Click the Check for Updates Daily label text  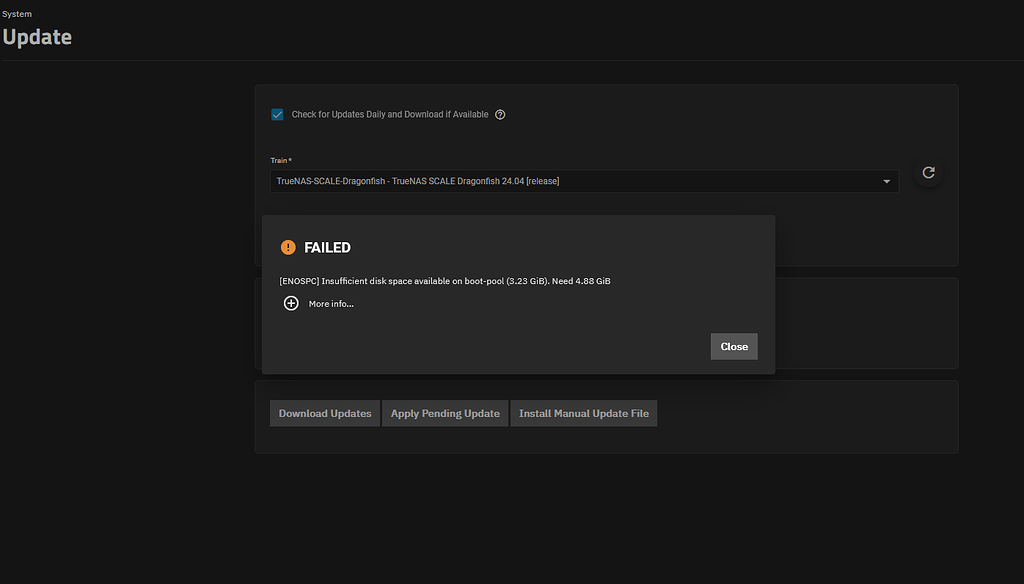(x=390, y=114)
